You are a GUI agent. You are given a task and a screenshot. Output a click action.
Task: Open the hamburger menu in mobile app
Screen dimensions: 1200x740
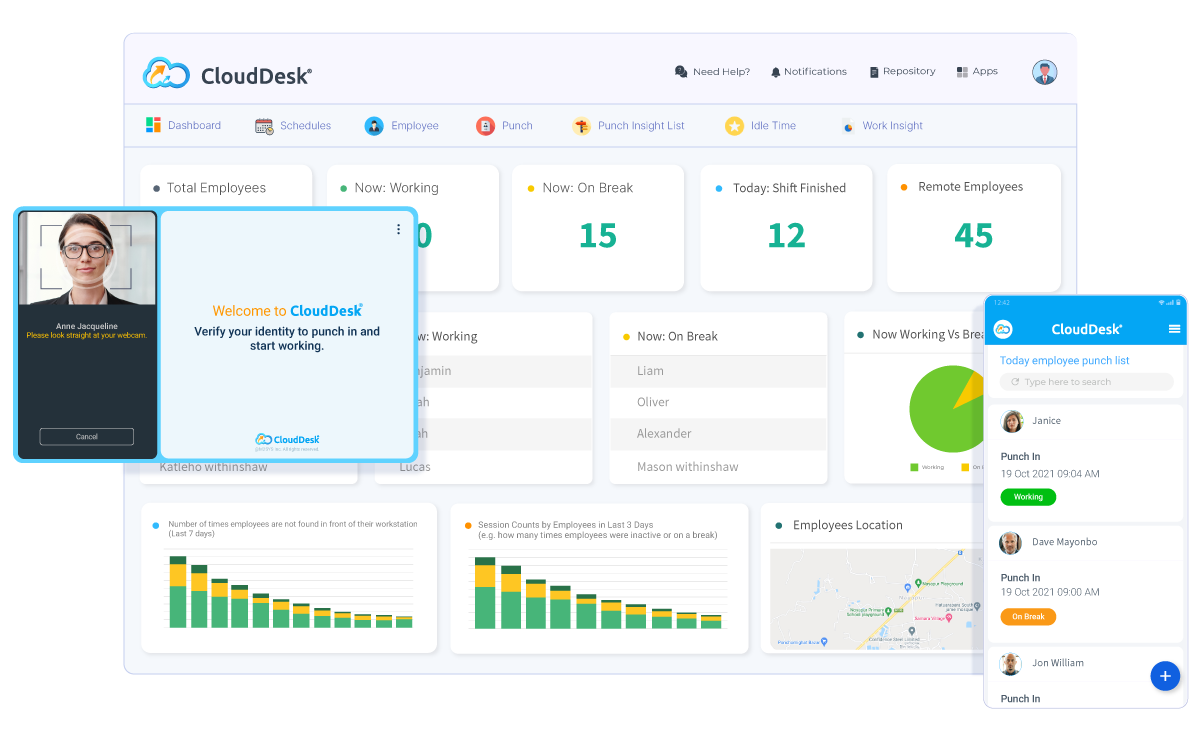coord(1174,329)
